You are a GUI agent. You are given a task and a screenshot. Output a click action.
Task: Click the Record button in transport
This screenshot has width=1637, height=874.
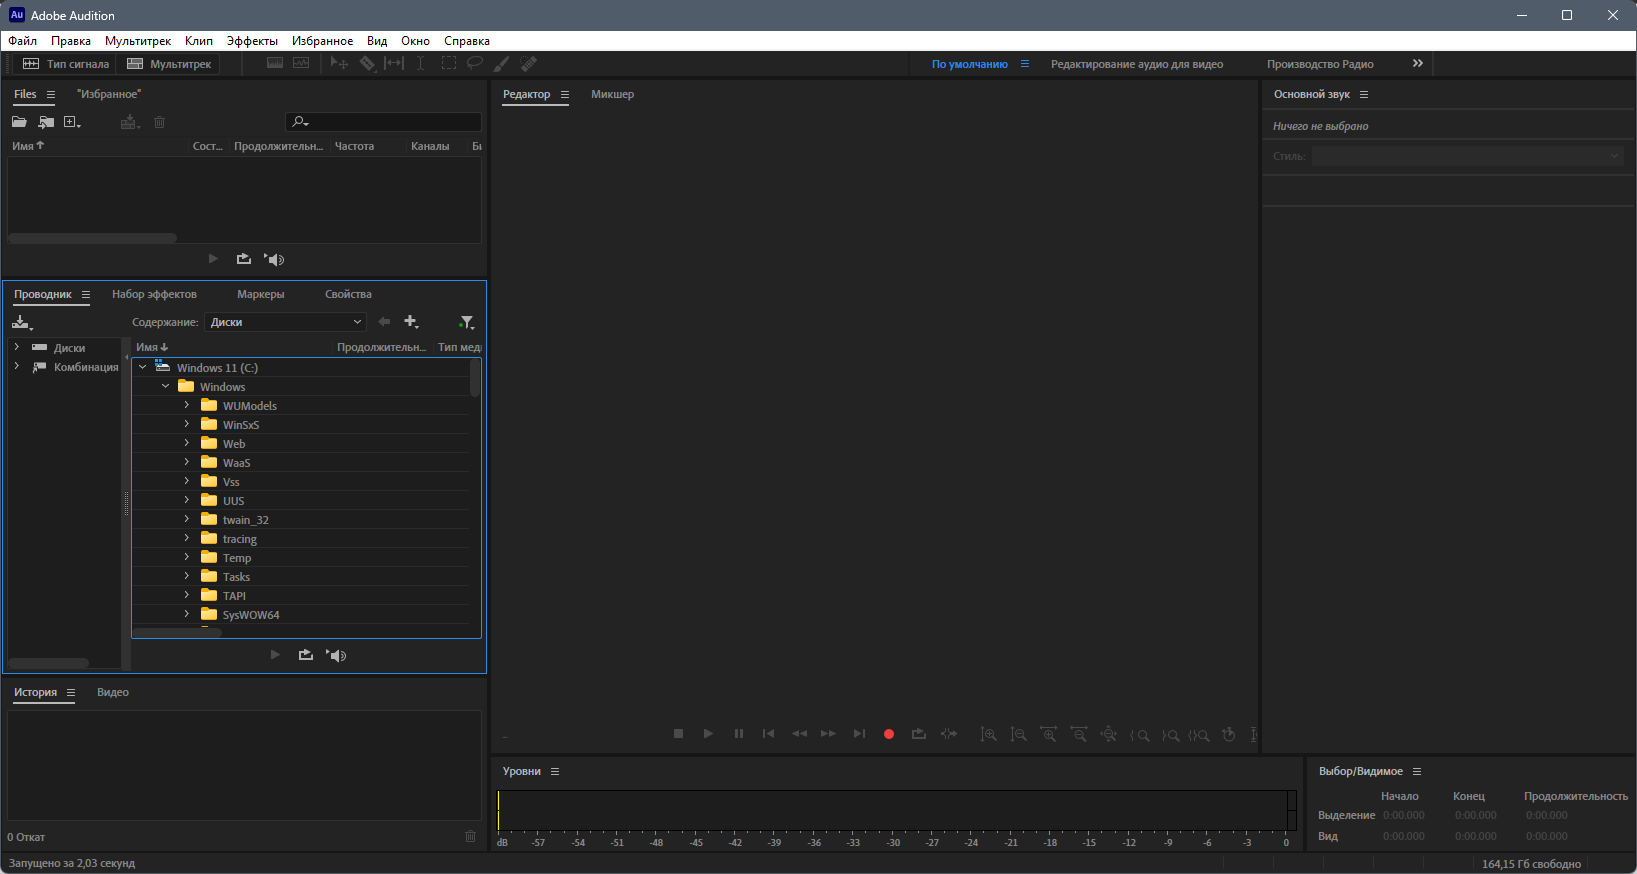click(888, 734)
